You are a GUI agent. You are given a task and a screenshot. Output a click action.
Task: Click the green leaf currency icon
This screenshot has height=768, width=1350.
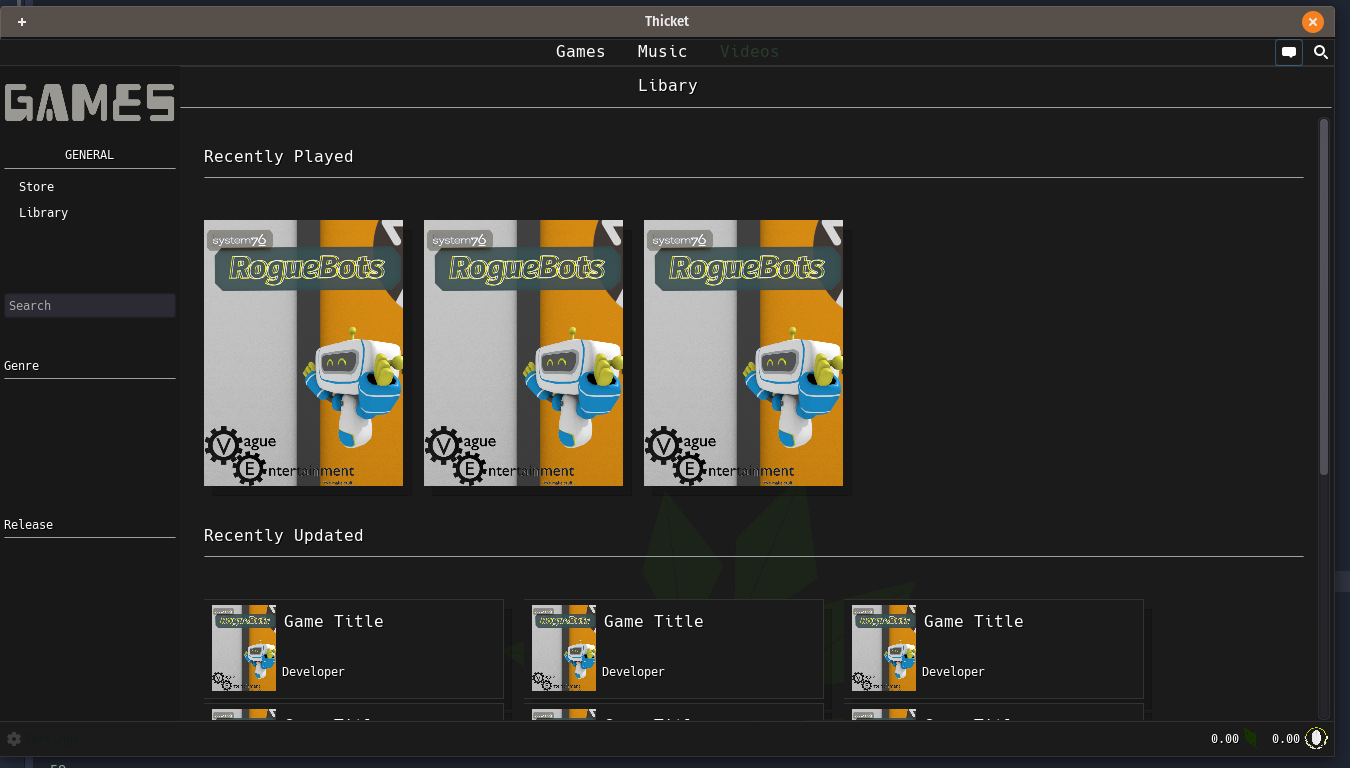coord(1250,738)
